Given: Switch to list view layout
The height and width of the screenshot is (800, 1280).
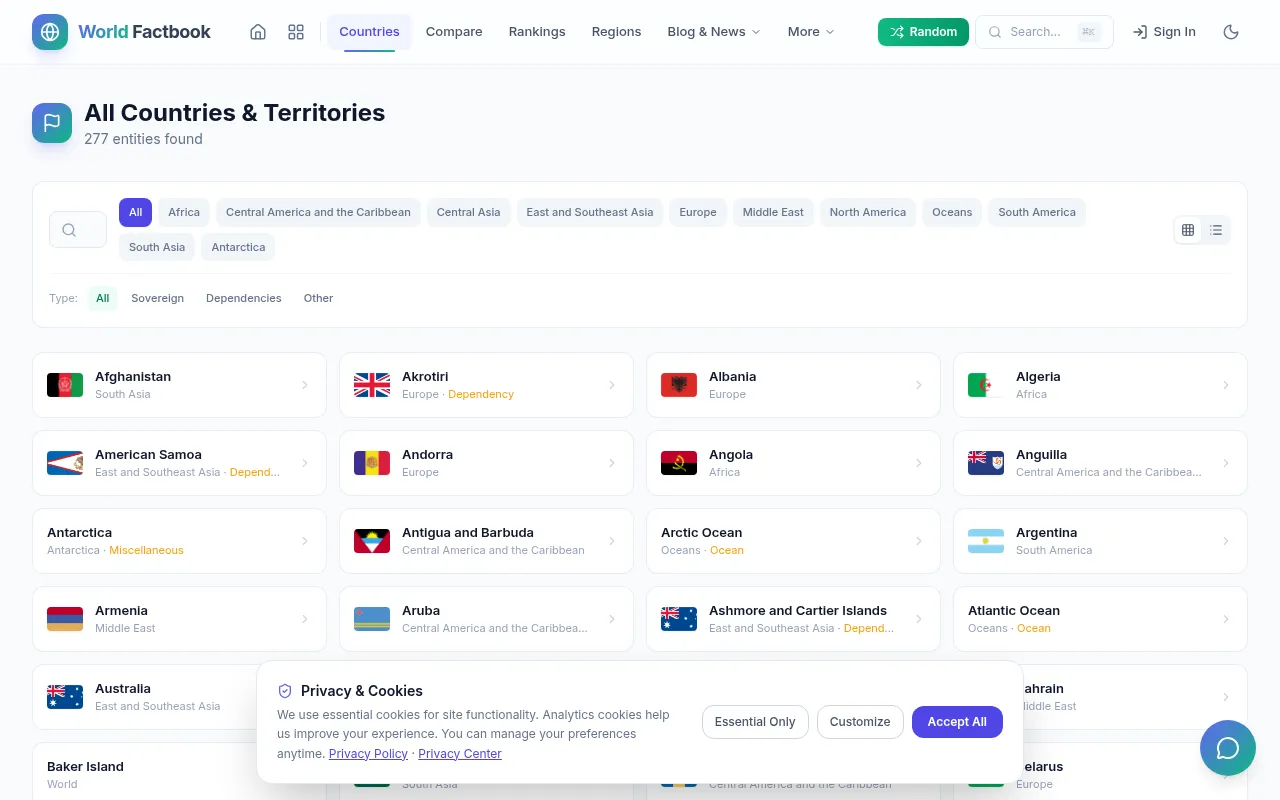Looking at the screenshot, I should [1216, 230].
